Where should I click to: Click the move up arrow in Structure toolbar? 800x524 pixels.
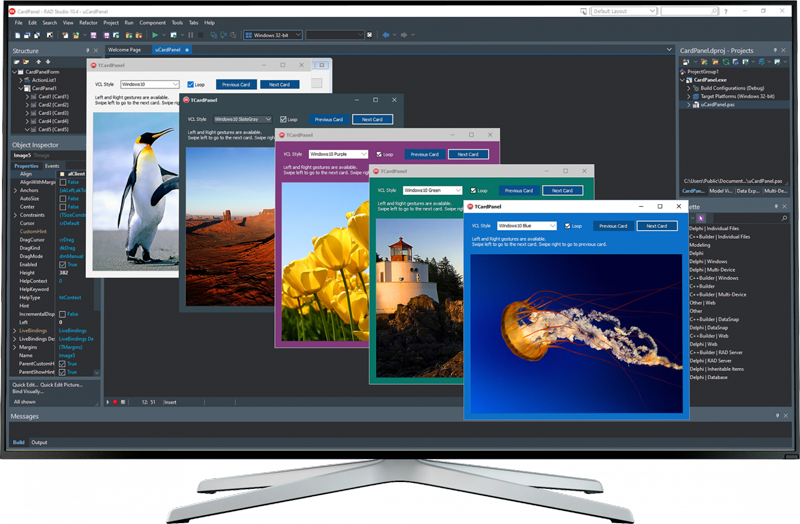coord(38,62)
